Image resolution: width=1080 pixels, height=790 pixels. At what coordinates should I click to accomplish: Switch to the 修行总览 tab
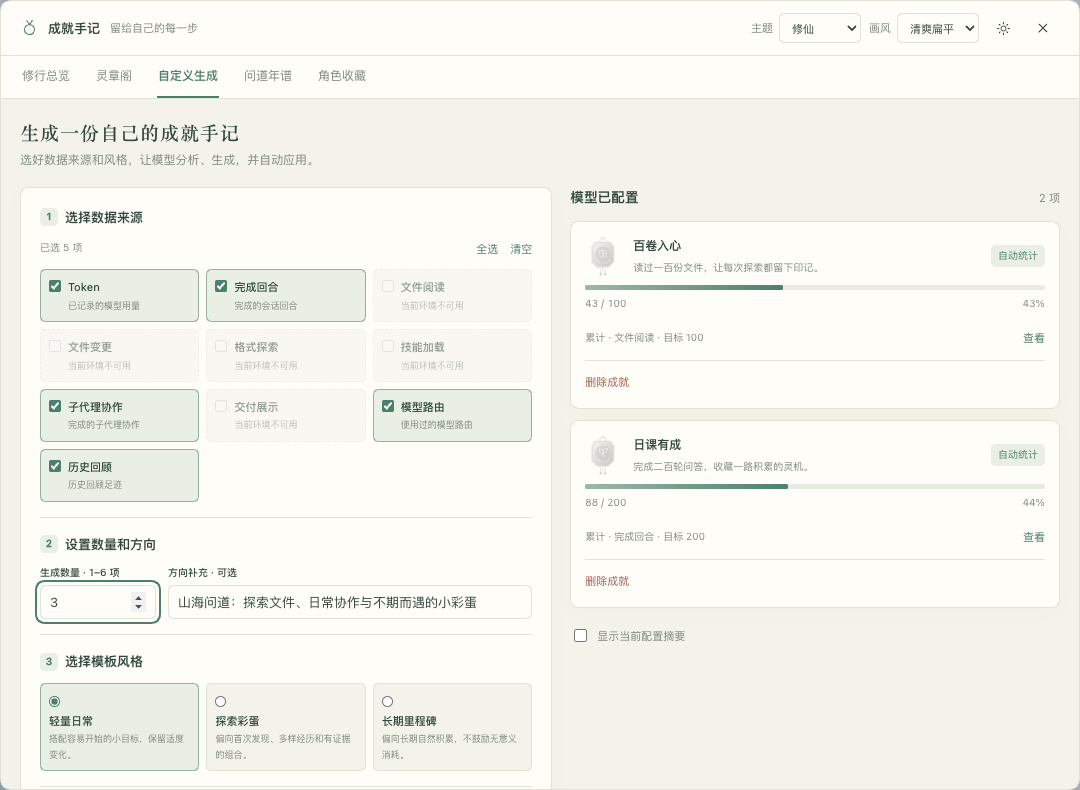(45, 76)
